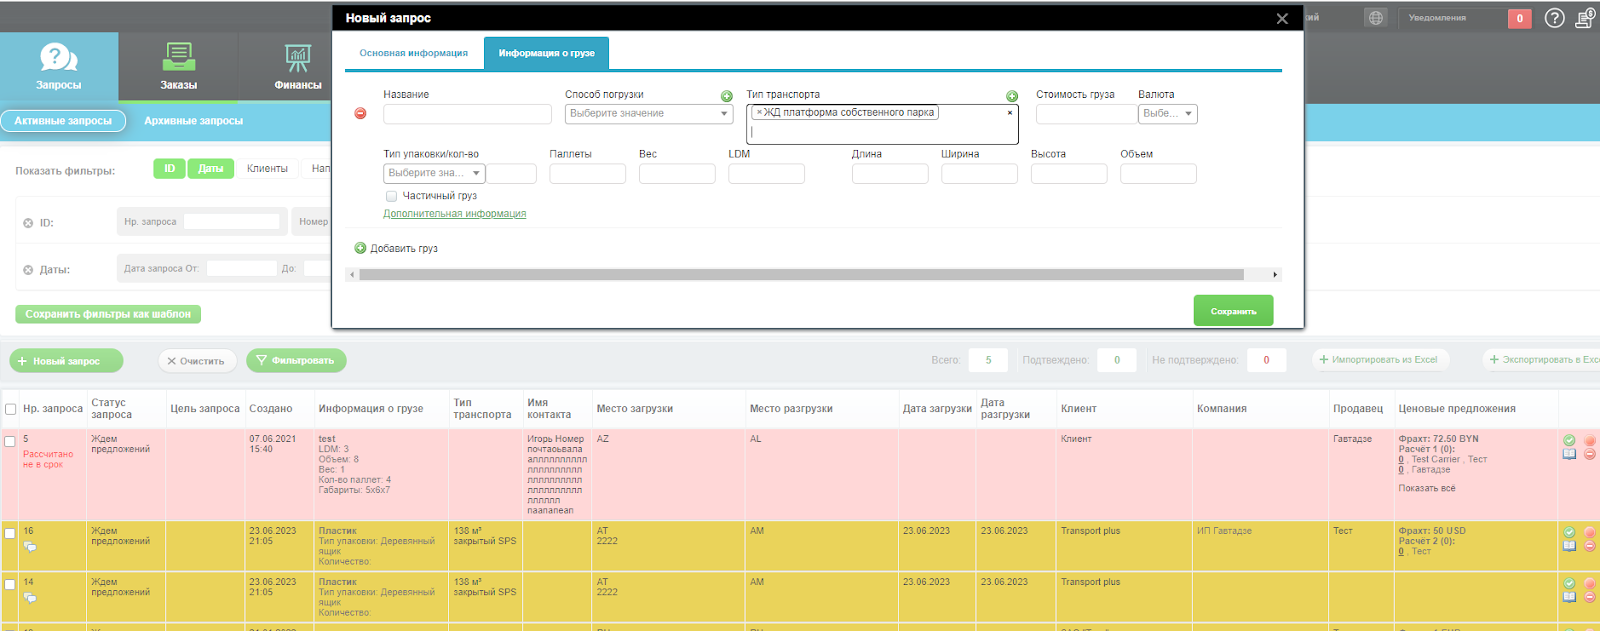This screenshot has width=1600, height=631.
Task: Click green plus next to Тип транспорта
Action: (1012, 96)
